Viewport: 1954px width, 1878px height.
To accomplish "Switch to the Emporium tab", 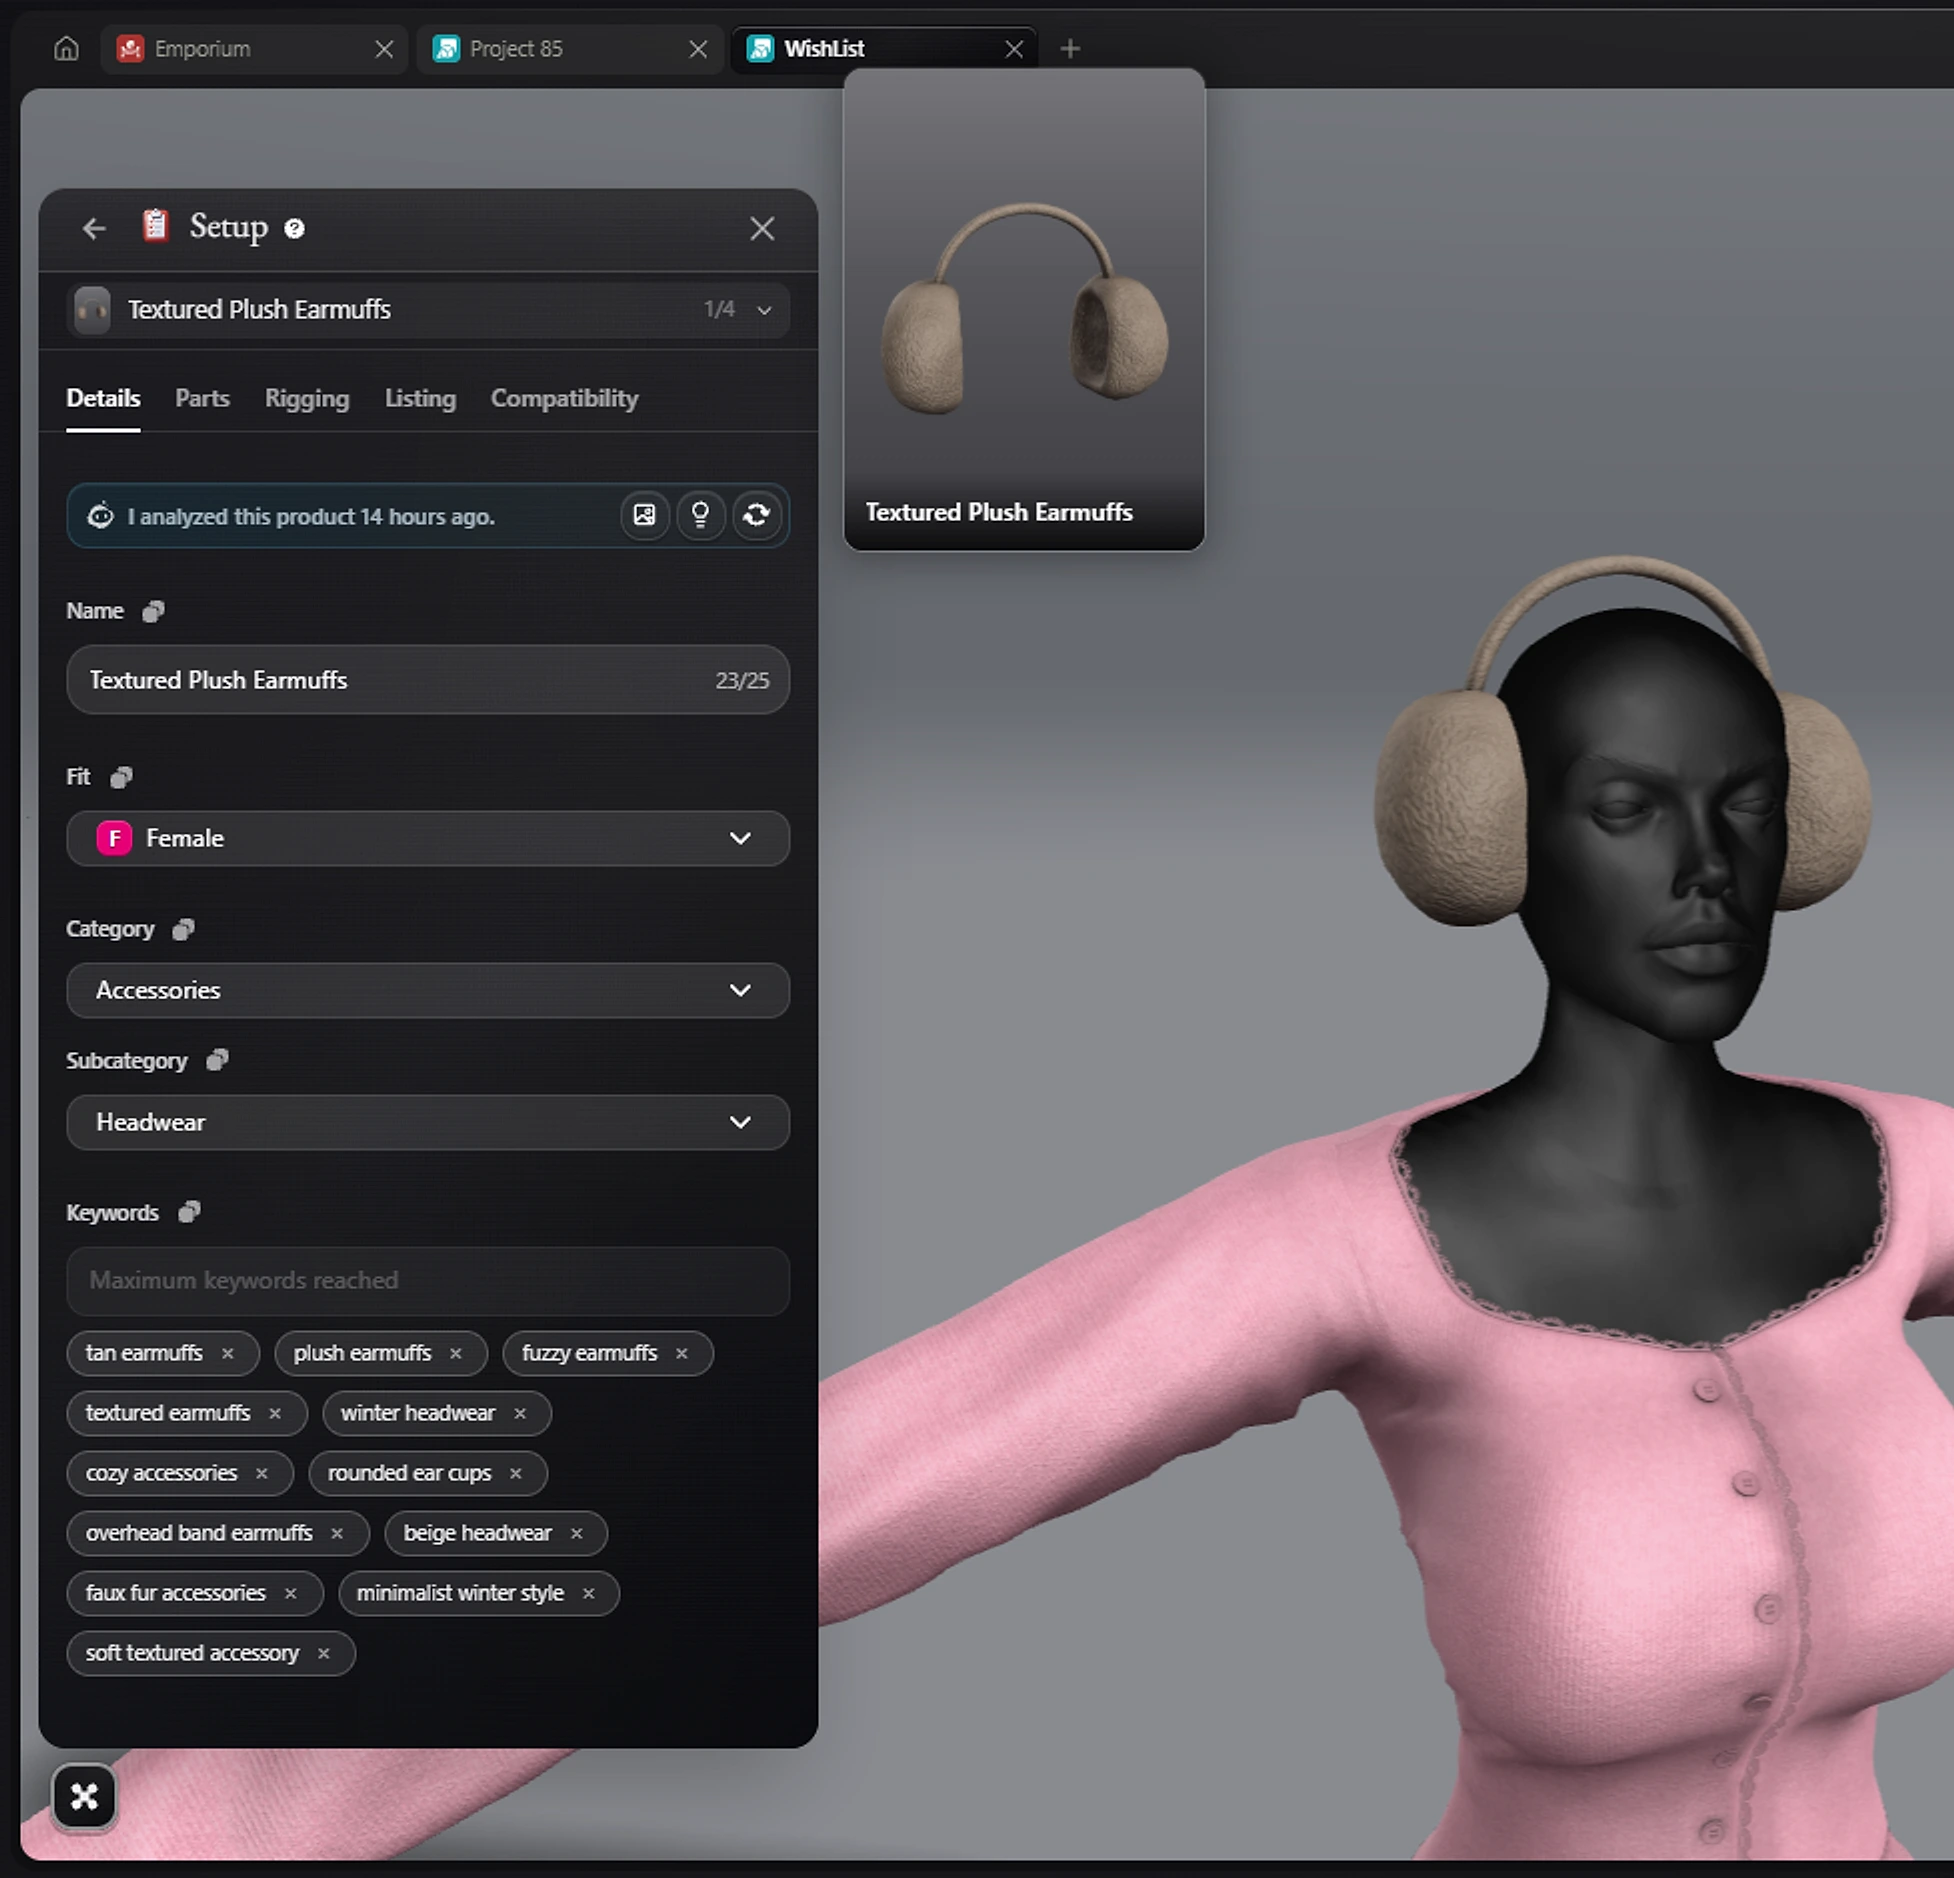I will pyautogui.click(x=254, y=48).
